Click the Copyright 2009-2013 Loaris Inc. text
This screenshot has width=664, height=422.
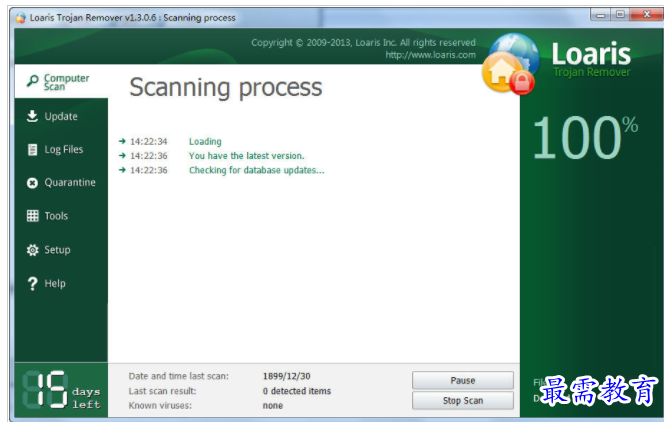[363, 43]
